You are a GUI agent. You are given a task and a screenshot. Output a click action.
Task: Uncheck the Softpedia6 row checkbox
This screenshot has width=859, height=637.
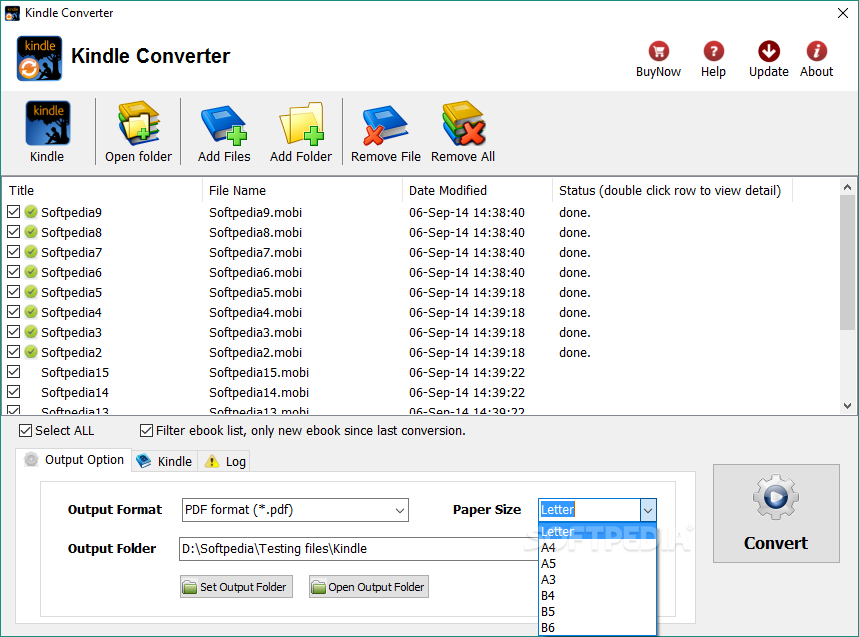(14, 272)
